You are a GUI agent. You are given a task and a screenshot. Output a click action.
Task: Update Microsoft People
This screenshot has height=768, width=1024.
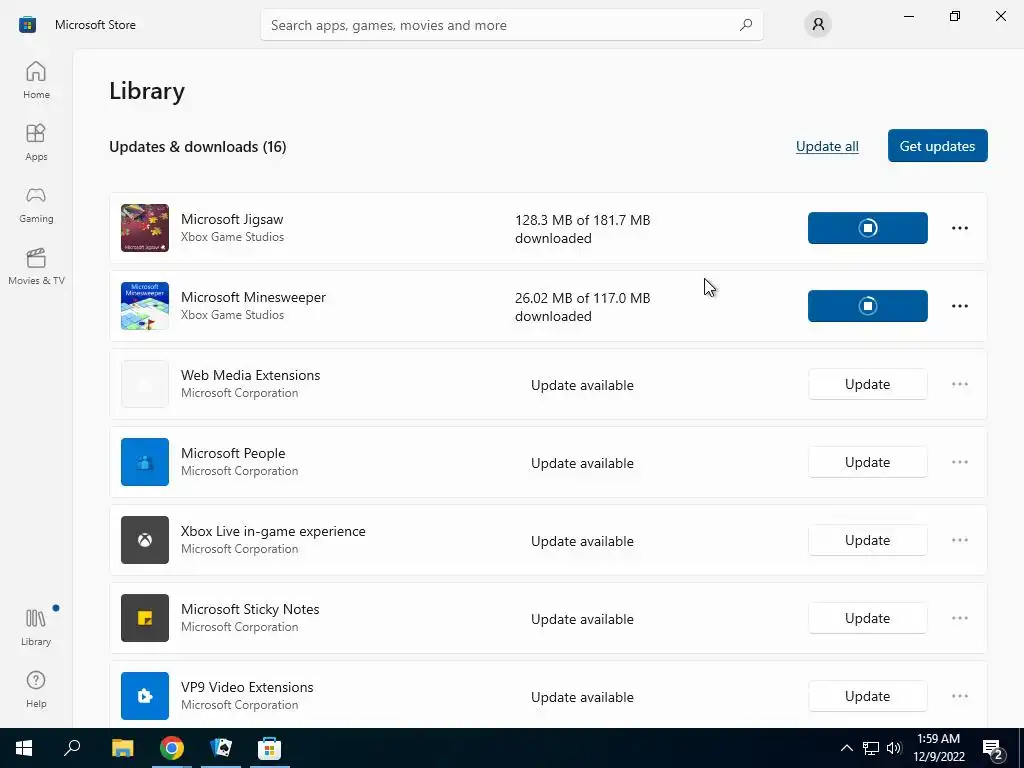(x=867, y=462)
